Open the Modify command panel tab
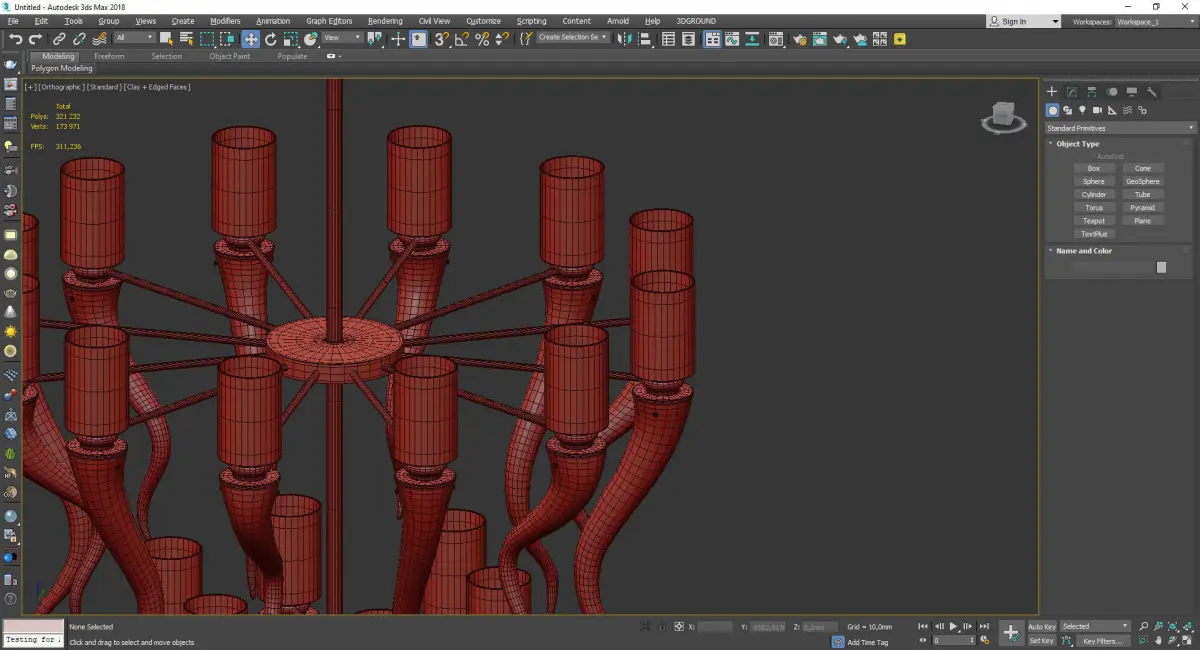The width and height of the screenshot is (1200, 650). tap(1071, 92)
